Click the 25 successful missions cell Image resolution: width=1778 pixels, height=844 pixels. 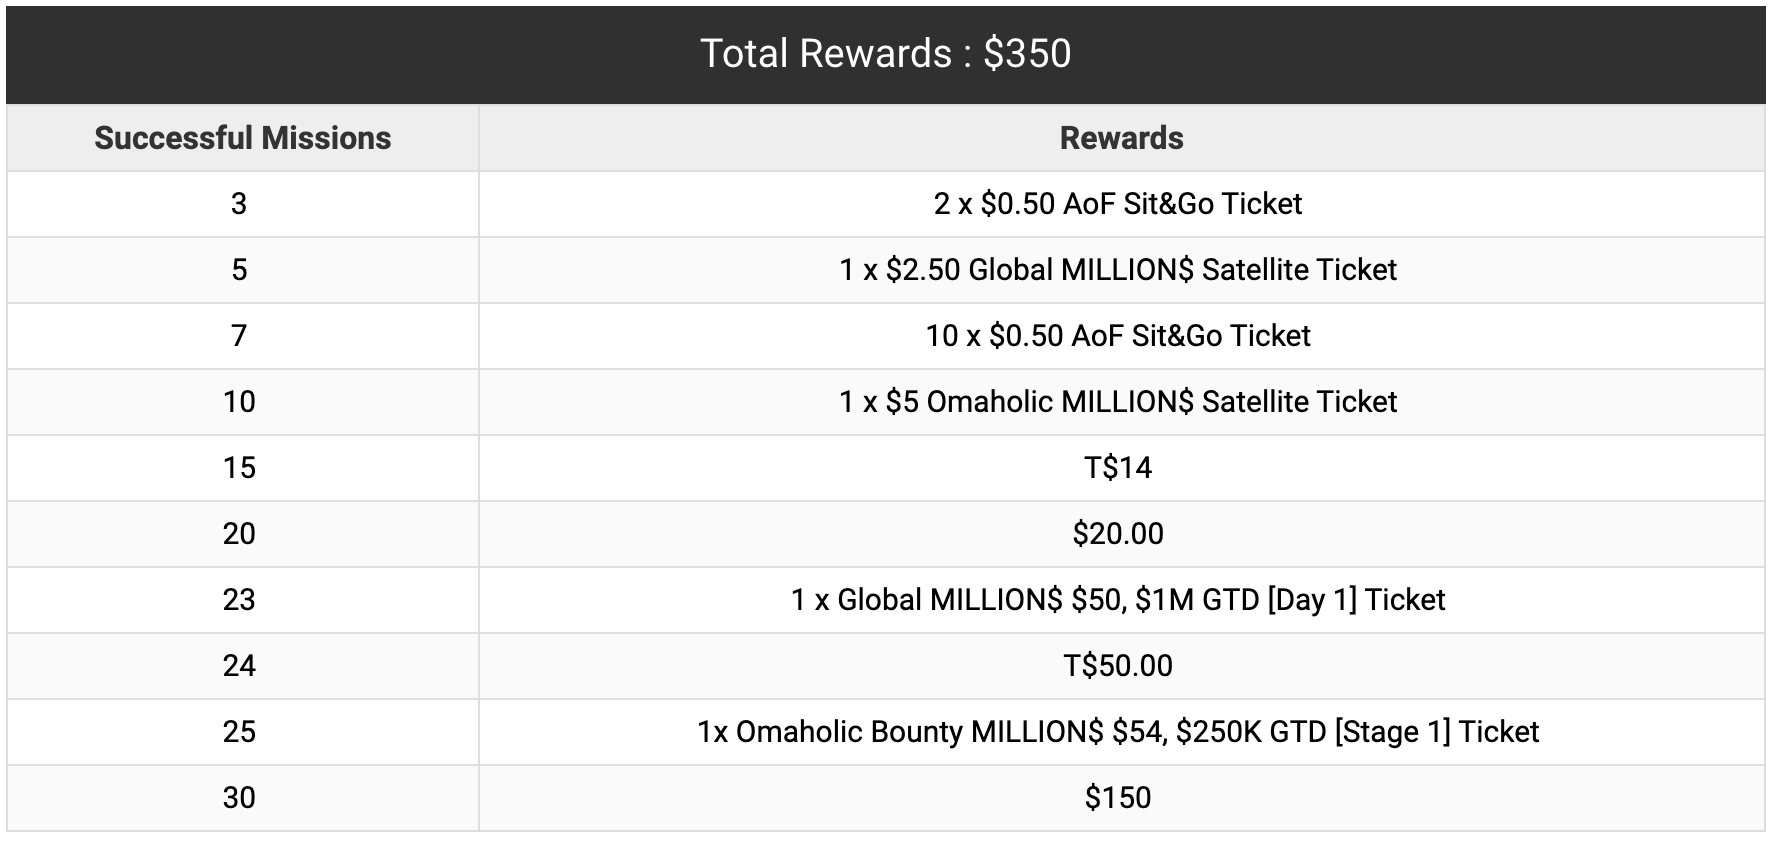(239, 732)
